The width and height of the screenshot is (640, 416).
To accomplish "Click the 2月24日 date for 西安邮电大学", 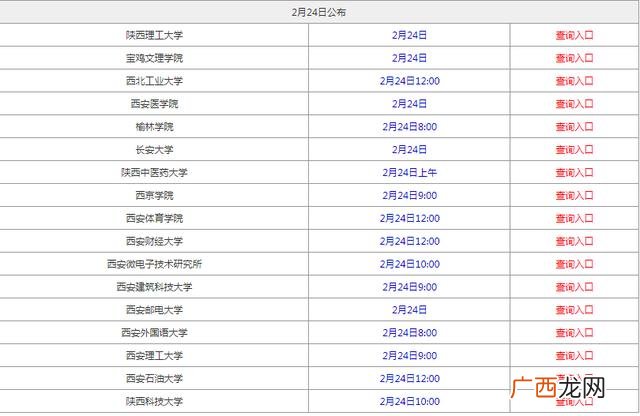I will (x=409, y=309).
